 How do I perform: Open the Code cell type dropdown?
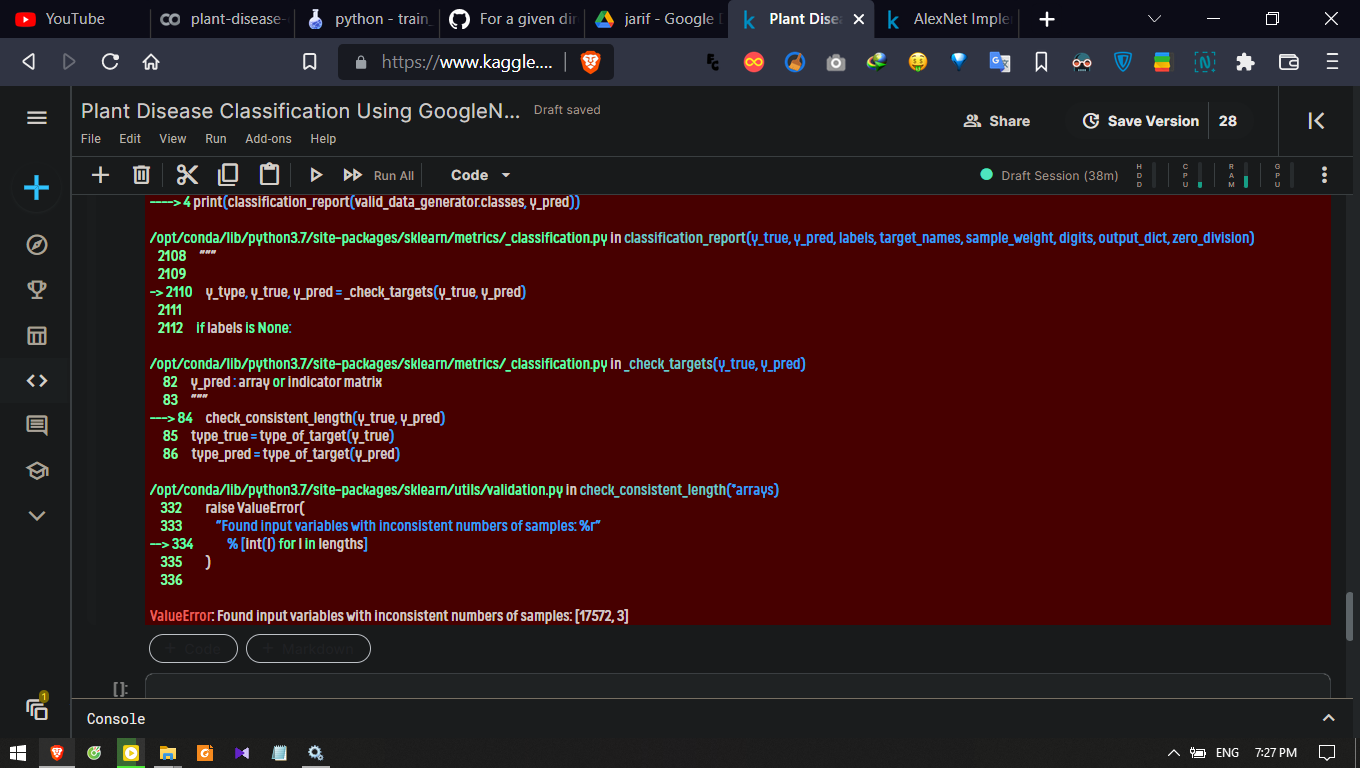(480, 175)
